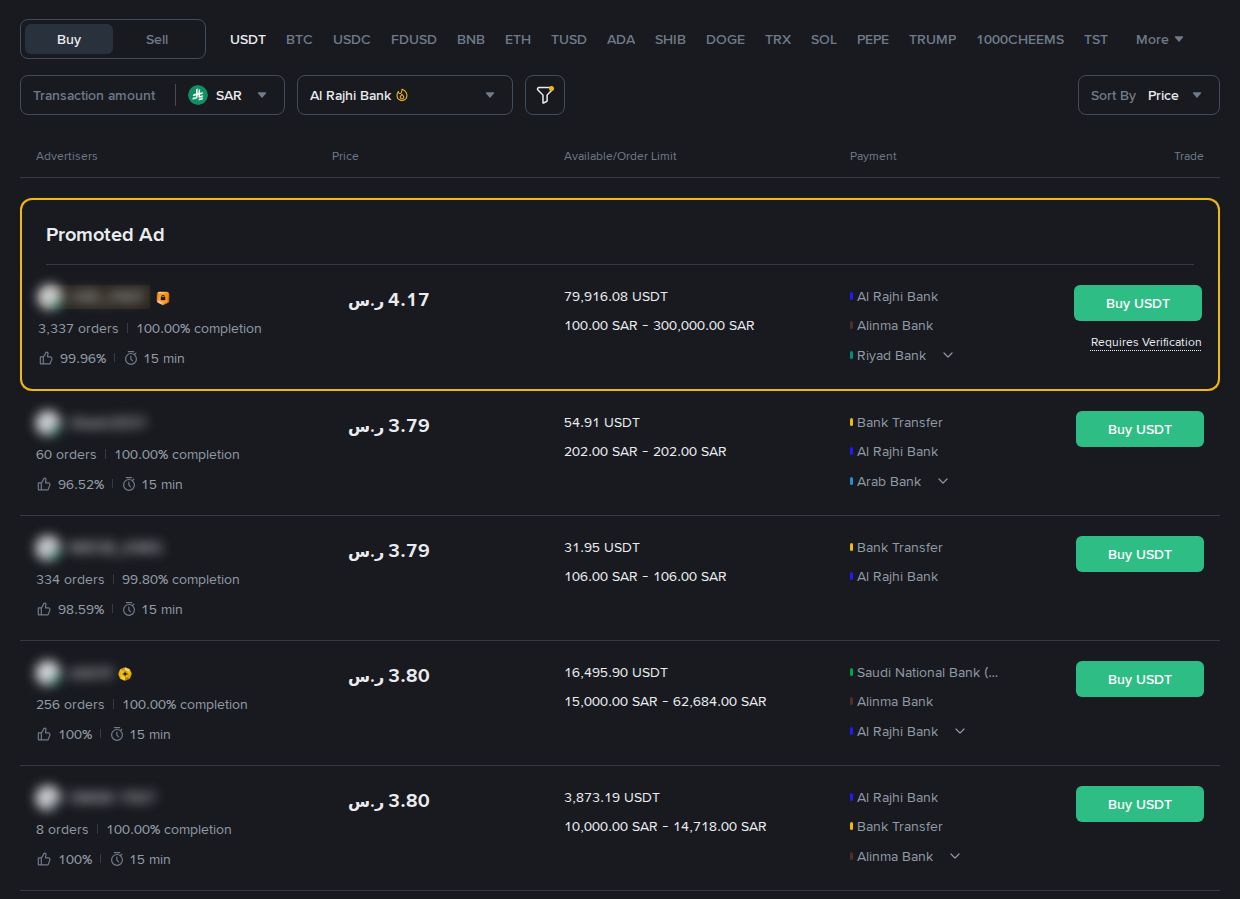
Task: Select the USDC coin tab
Action: click(352, 39)
